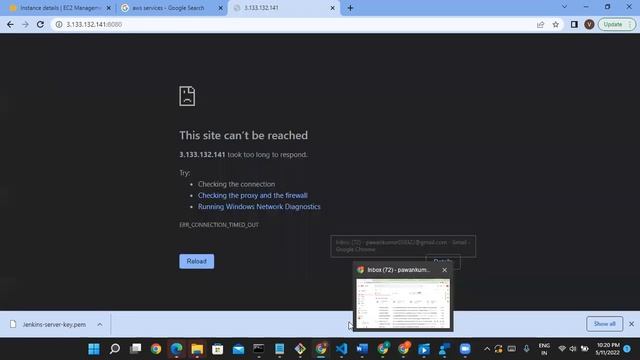Screen dimensions: 640x360
Task: Click the ERR_CONNECTION_TIMED_OUT error code text
Action: tap(219, 225)
